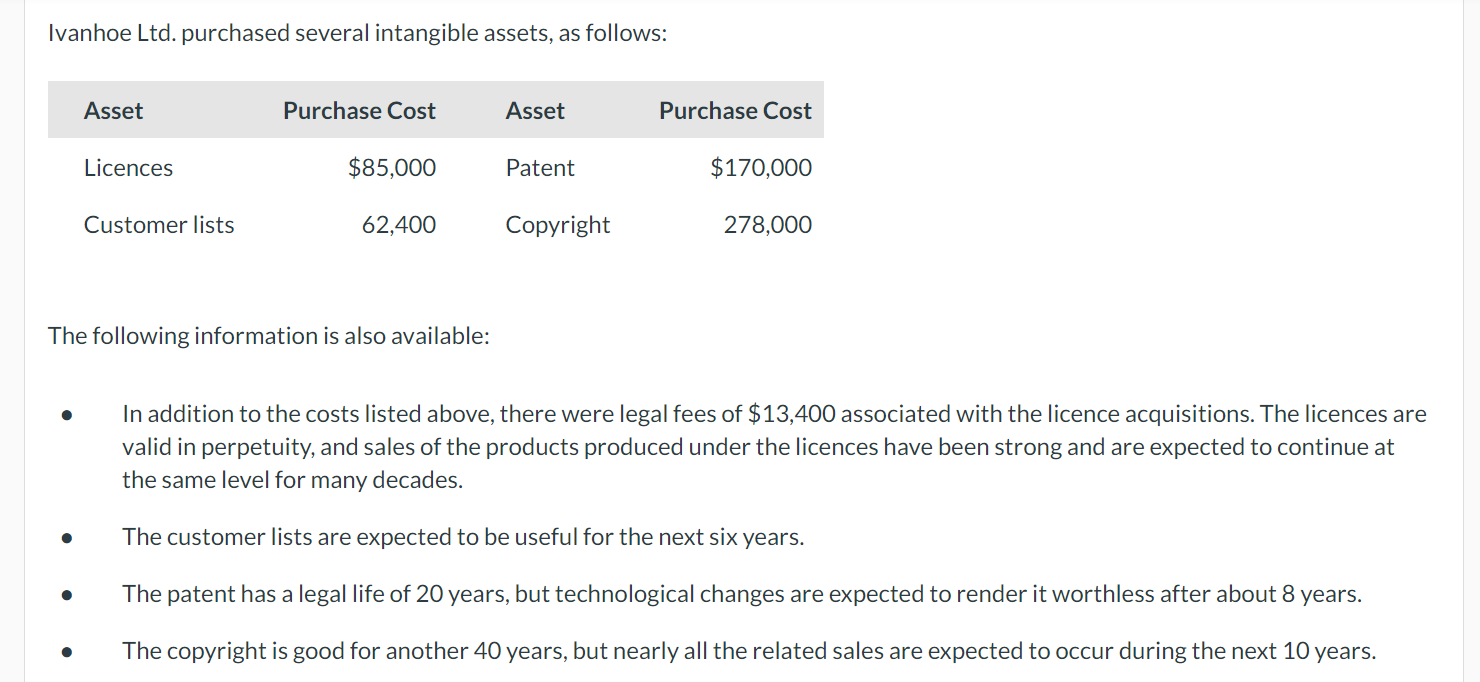Select the 62,400 cost value
The height and width of the screenshot is (682, 1480).
pyautogui.click(x=399, y=225)
